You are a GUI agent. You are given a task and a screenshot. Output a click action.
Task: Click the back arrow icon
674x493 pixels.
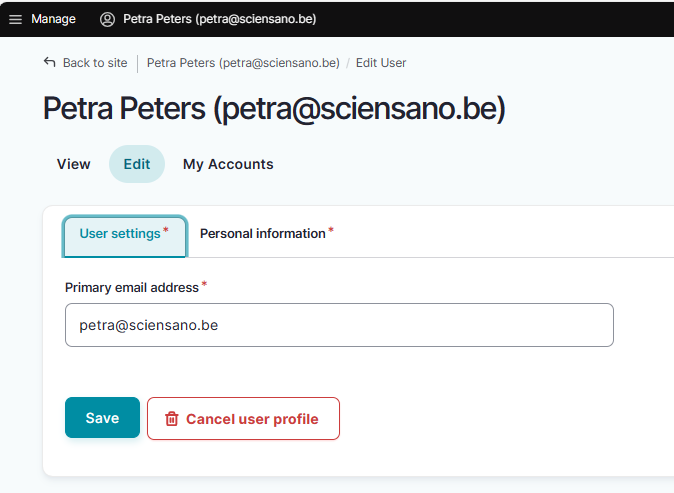[x=50, y=62]
